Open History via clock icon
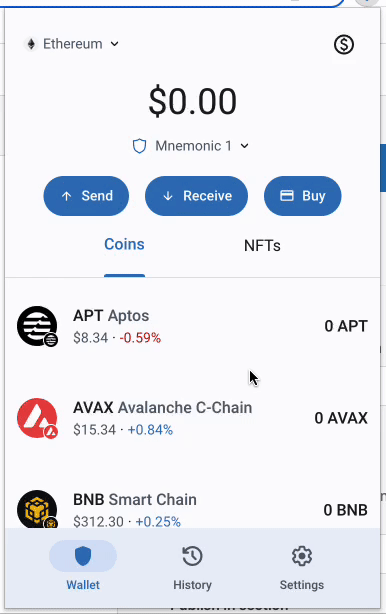The height and width of the screenshot is (614, 386). (x=192, y=556)
